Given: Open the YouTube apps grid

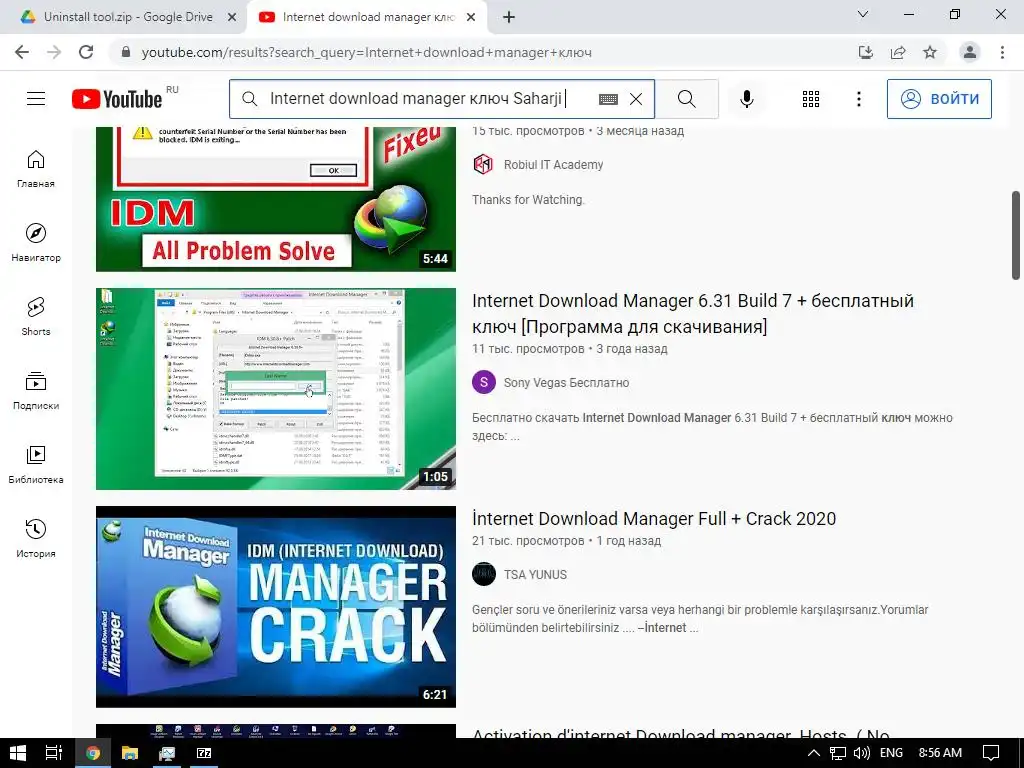Looking at the screenshot, I should 810,99.
